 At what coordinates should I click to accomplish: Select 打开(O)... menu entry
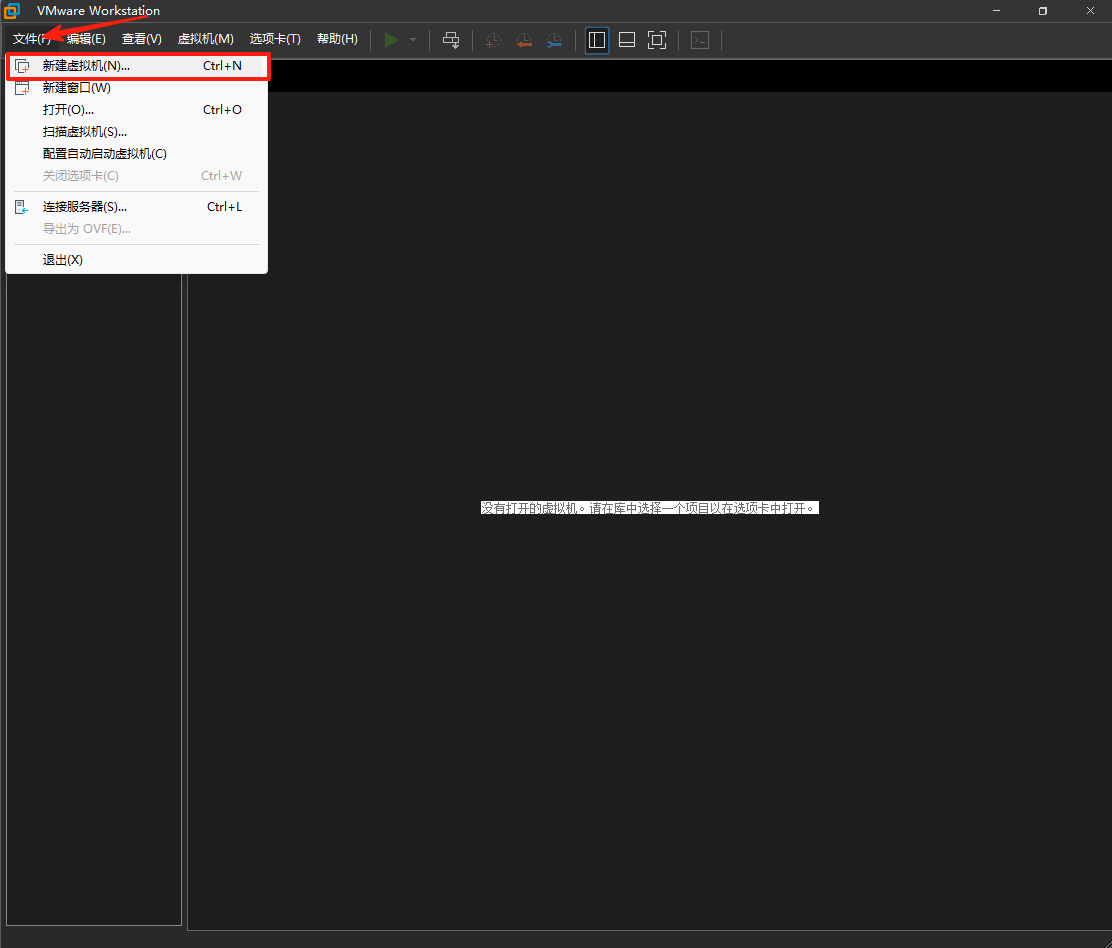[137, 110]
